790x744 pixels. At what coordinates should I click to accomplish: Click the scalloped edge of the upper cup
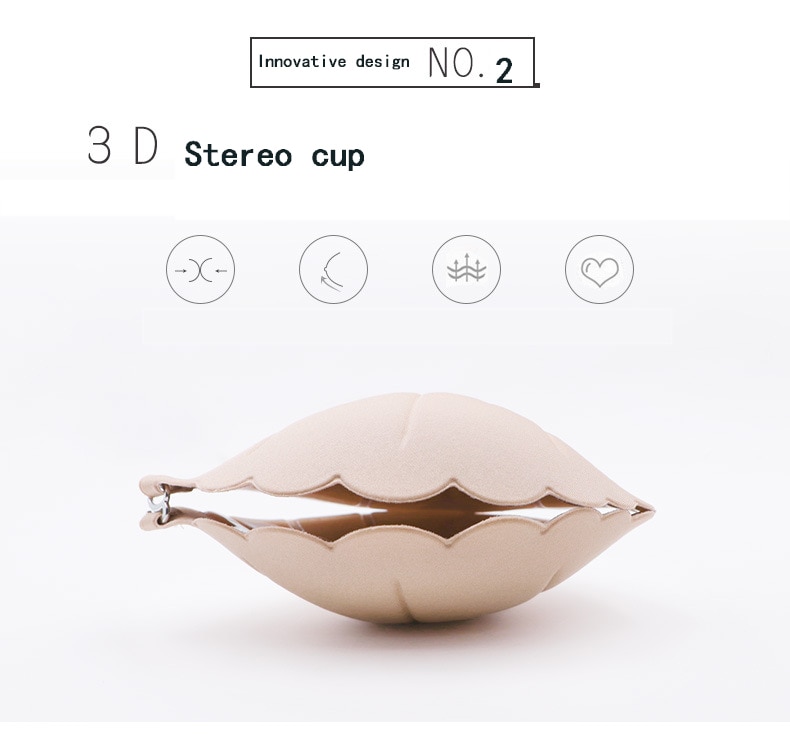403,490
